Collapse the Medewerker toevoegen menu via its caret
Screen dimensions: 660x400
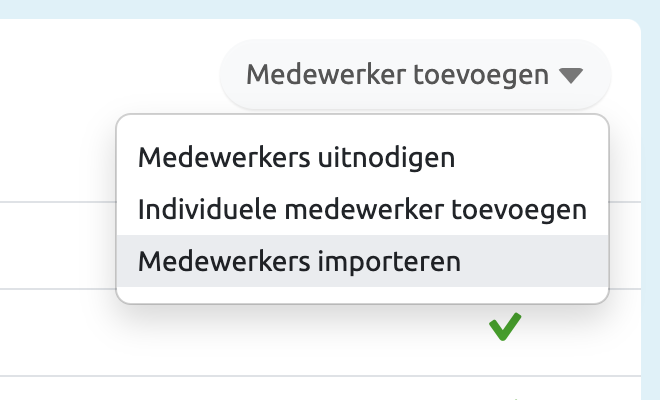(x=570, y=75)
